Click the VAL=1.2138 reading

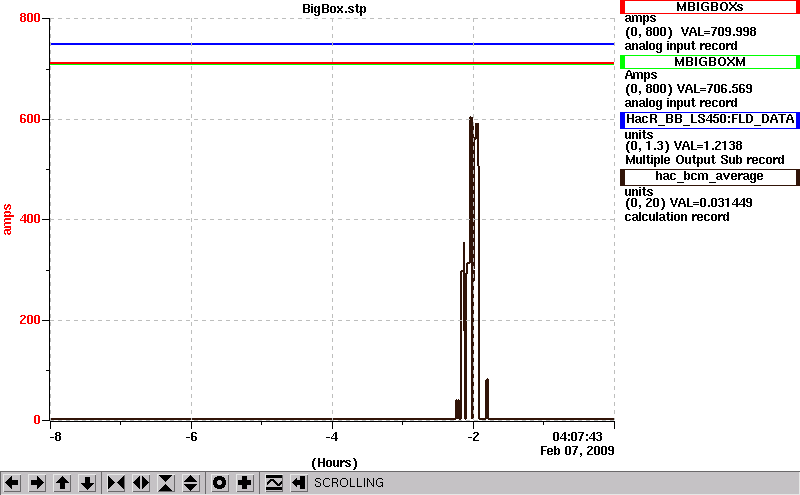point(708,146)
